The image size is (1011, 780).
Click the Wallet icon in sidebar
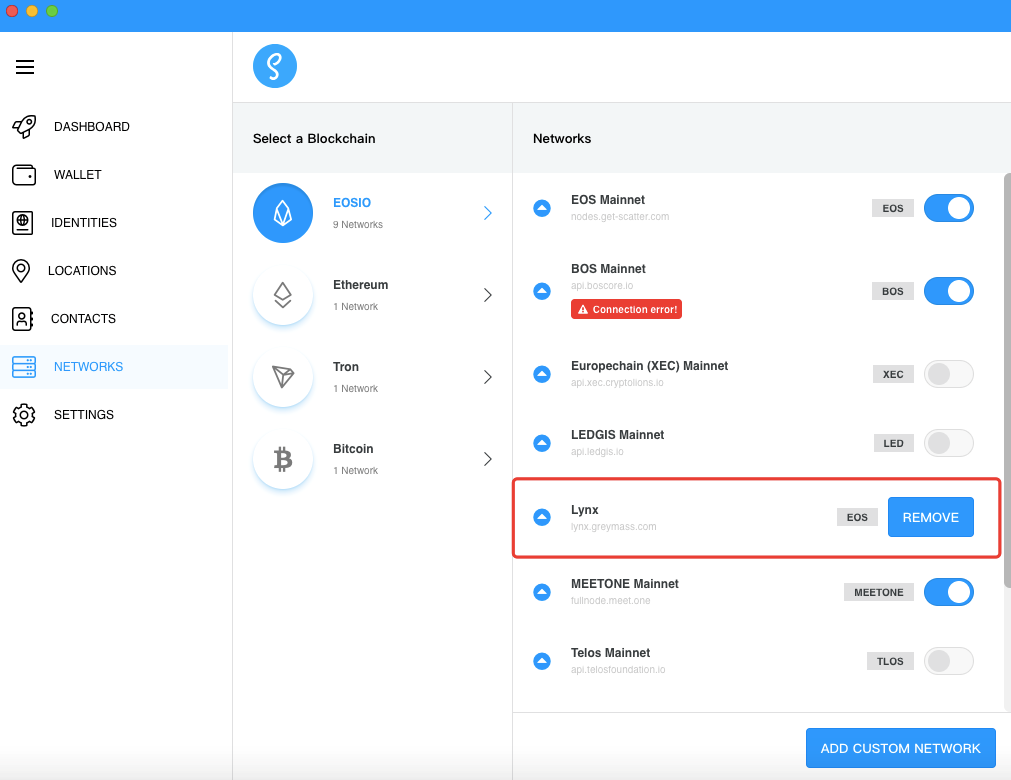click(x=24, y=175)
